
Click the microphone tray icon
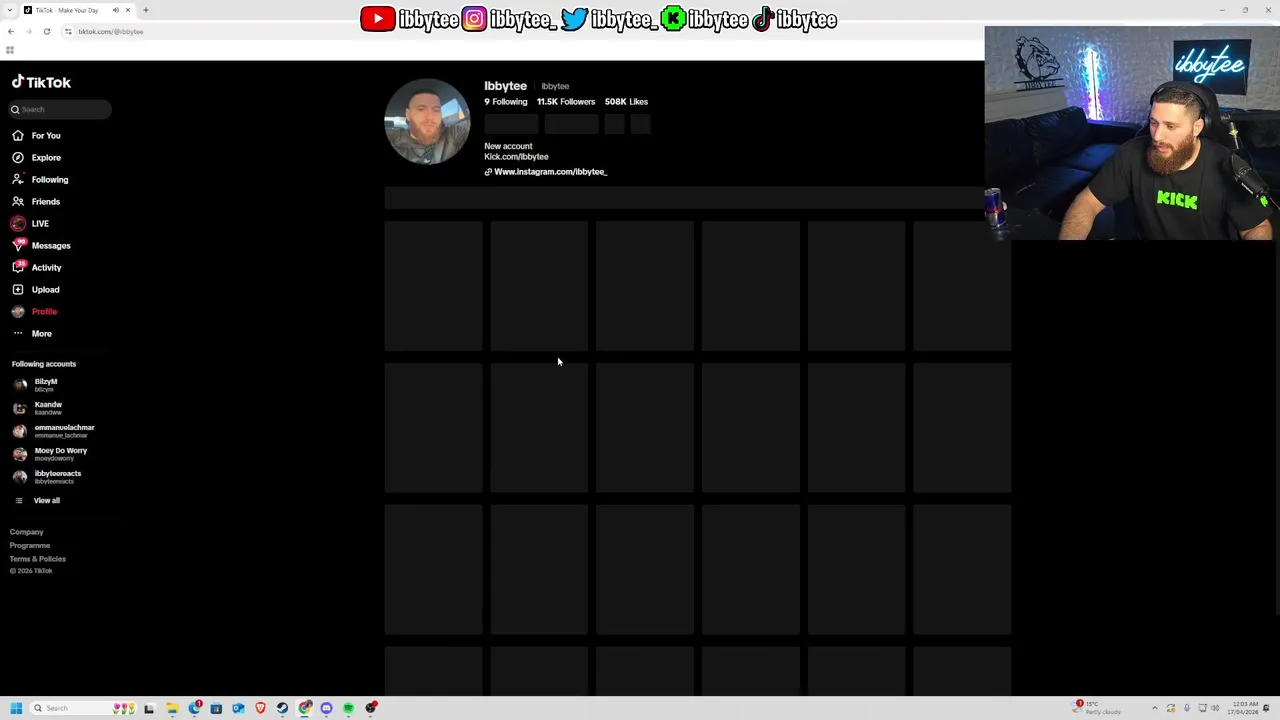tap(1186, 708)
